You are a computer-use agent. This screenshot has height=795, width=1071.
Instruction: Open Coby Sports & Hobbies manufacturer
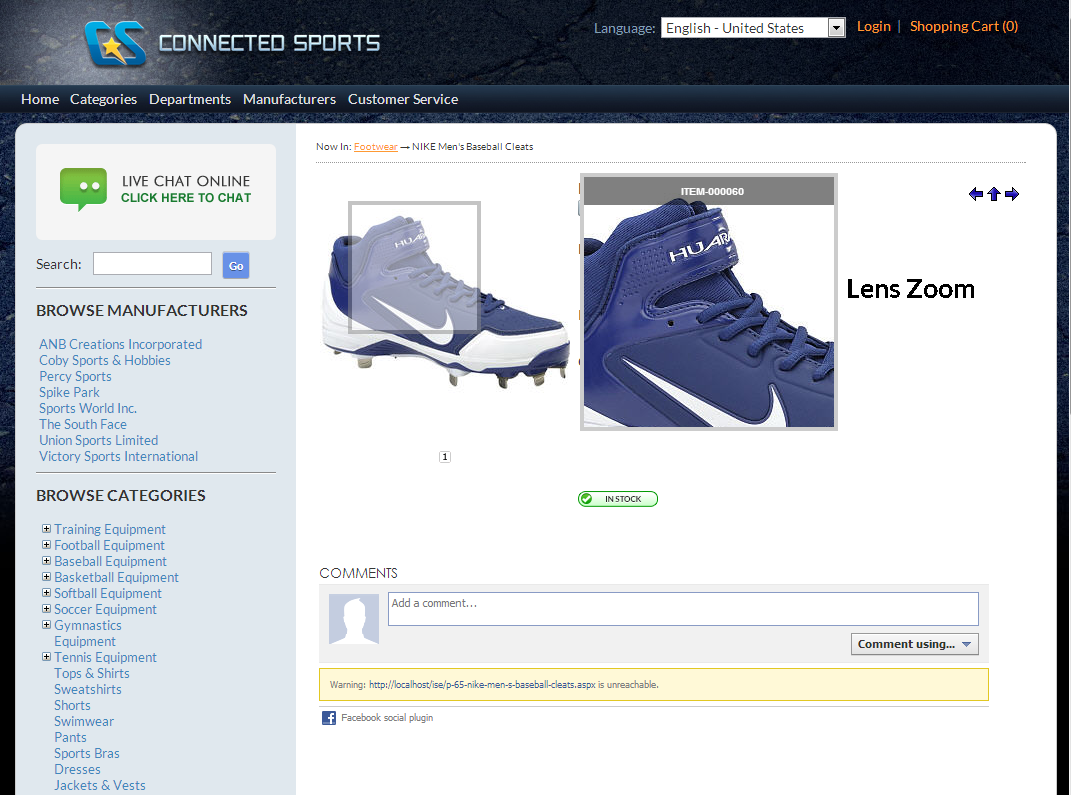(105, 360)
